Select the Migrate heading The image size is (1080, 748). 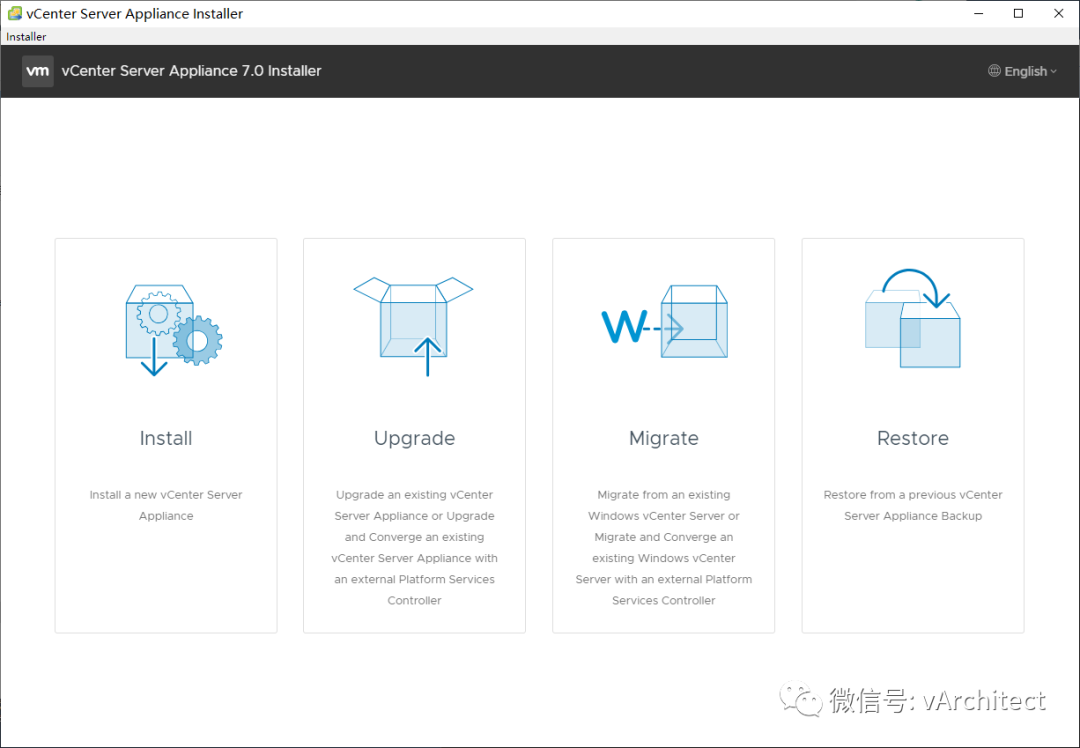tap(664, 439)
